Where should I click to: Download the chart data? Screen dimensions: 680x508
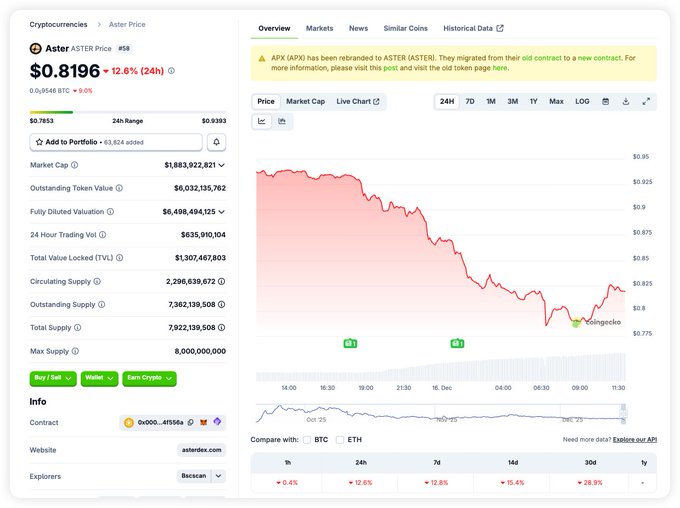626,101
